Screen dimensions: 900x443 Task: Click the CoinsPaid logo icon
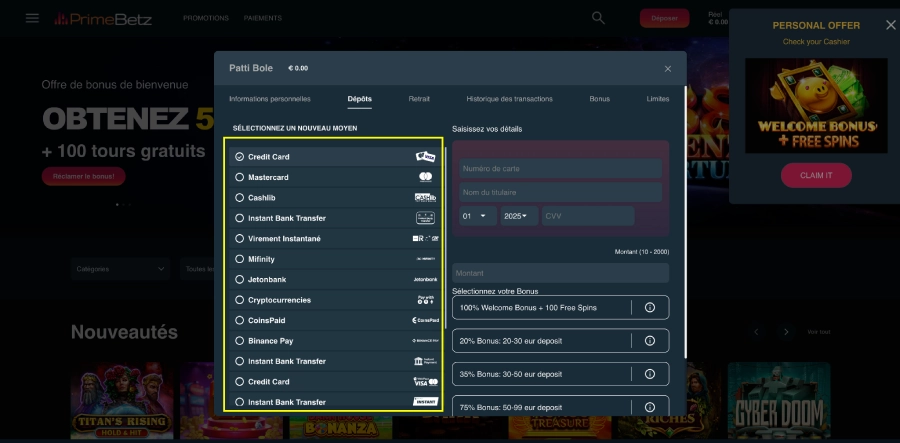click(x=425, y=320)
